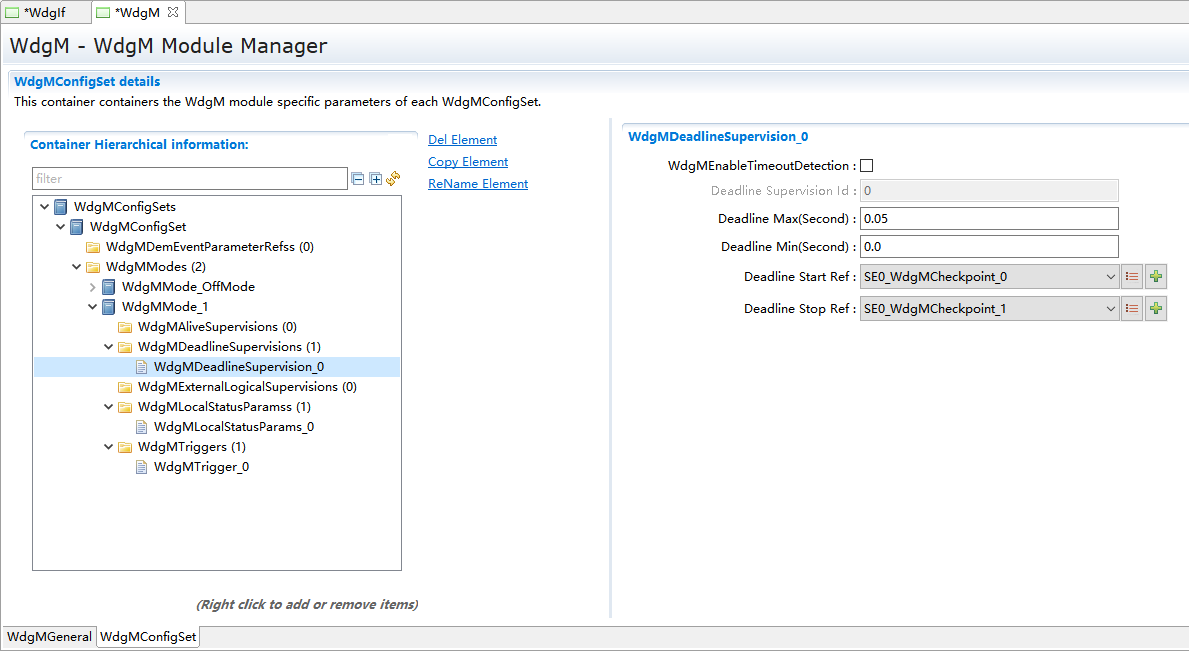This screenshot has height=651, width=1189.
Task: Open the Deadline Start Ref dropdown
Action: click(1110, 277)
